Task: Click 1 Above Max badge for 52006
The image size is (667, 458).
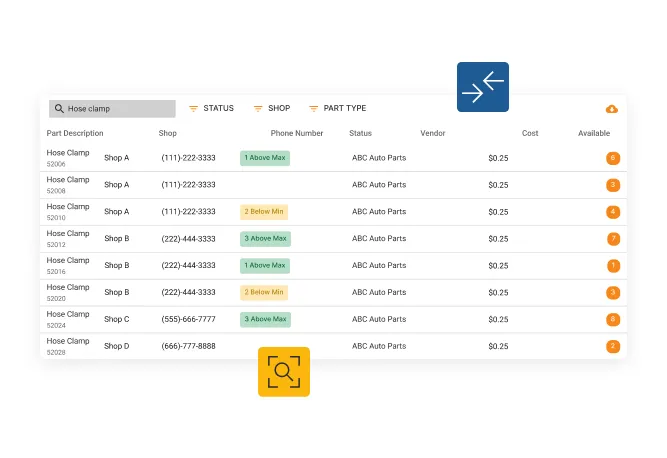Action: point(265,158)
